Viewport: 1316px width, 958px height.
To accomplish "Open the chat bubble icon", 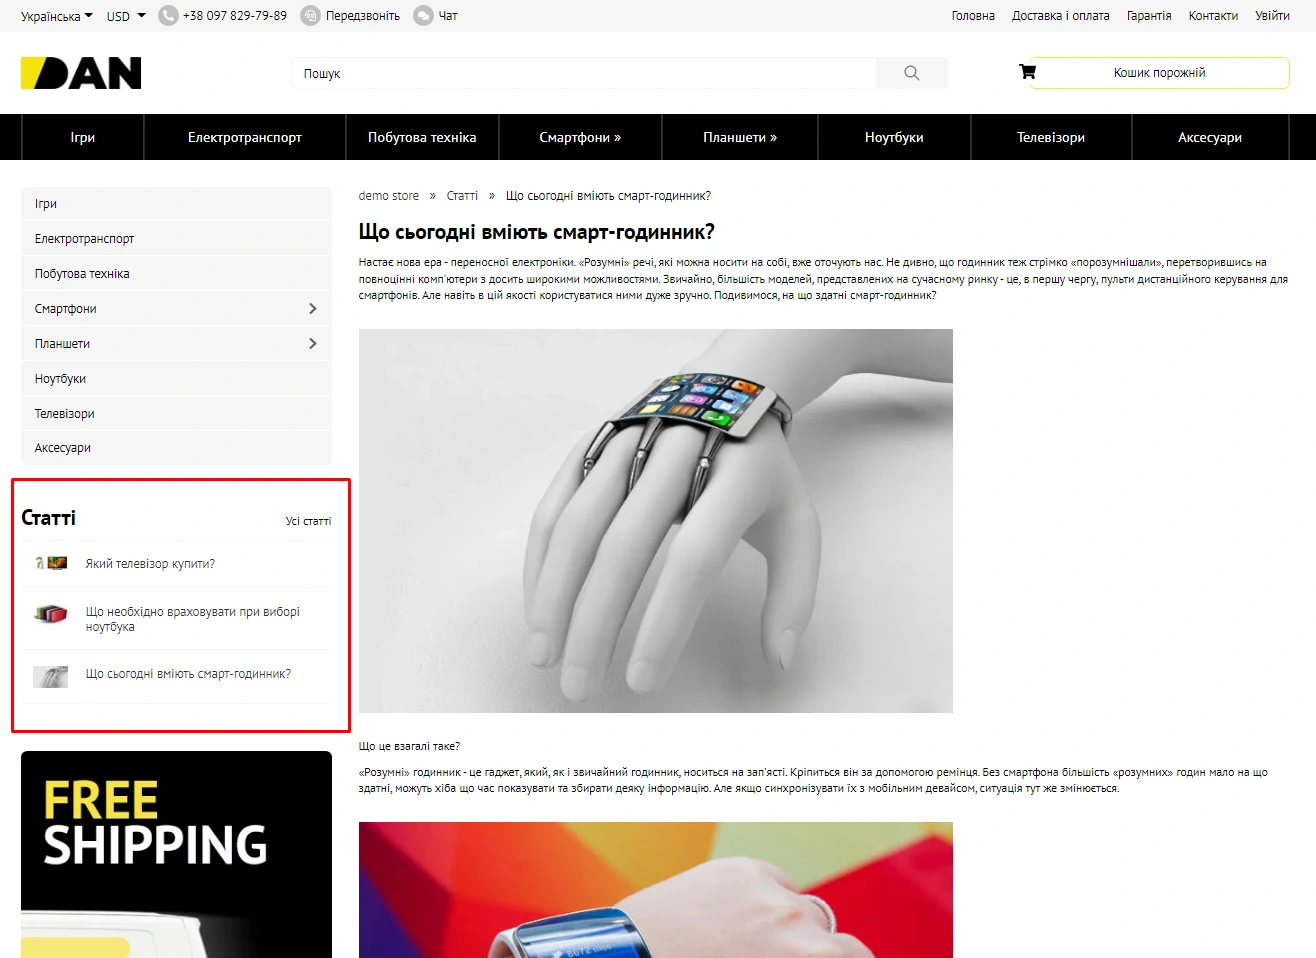I will (x=423, y=16).
